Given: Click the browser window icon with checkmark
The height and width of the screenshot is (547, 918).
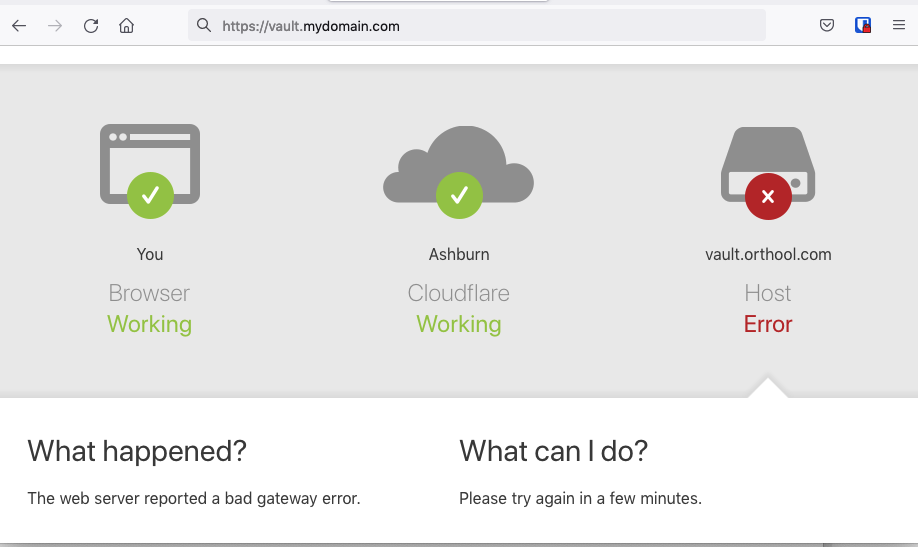Looking at the screenshot, I should point(150,170).
